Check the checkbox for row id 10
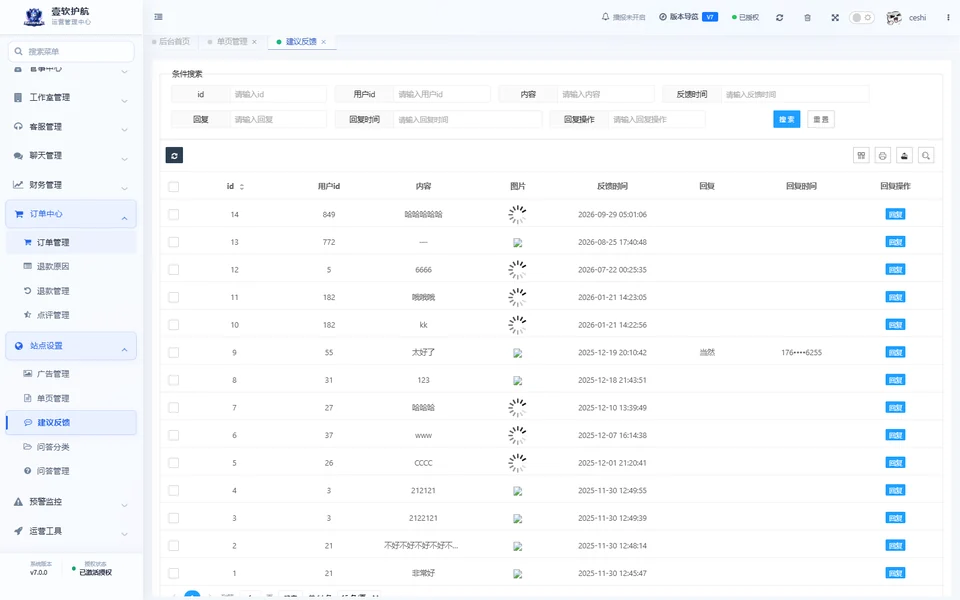 click(174, 324)
